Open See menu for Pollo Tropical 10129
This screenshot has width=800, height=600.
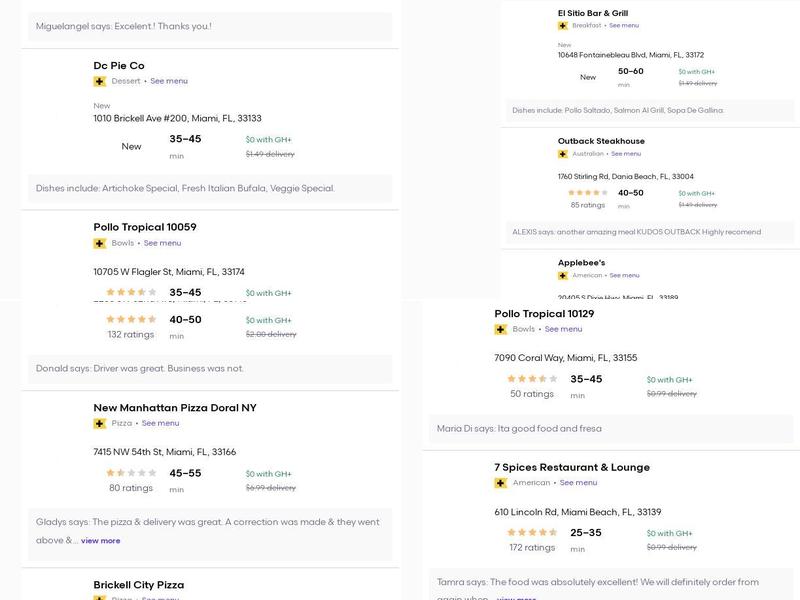point(563,329)
